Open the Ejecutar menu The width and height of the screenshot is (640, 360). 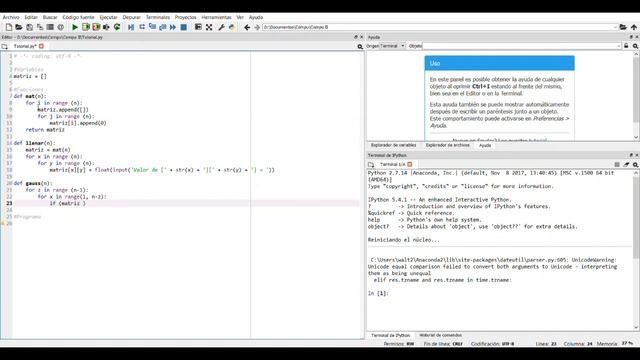(109, 17)
